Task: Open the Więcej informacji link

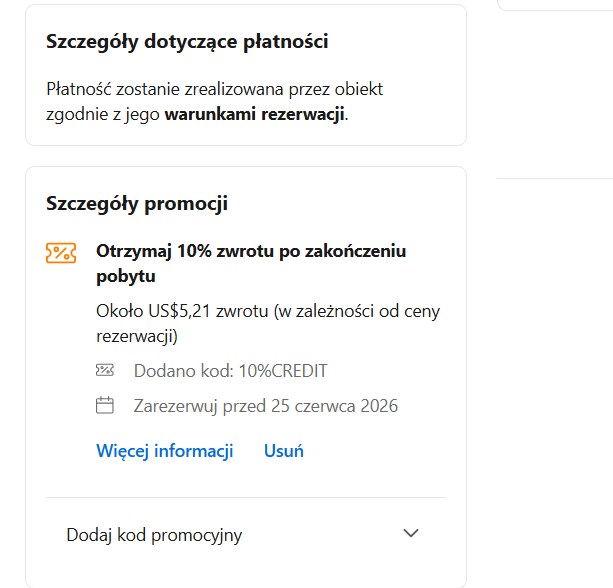Action: coord(165,451)
